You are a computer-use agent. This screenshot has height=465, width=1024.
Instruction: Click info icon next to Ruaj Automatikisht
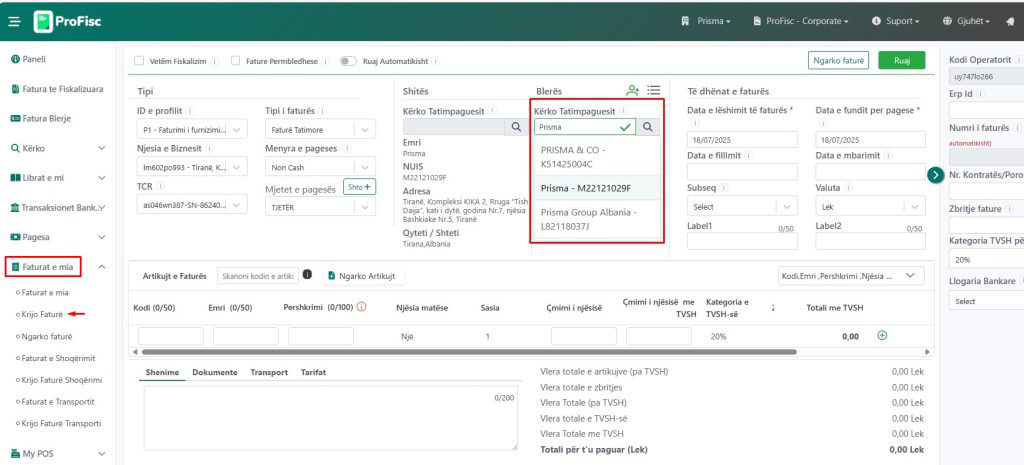pos(436,61)
